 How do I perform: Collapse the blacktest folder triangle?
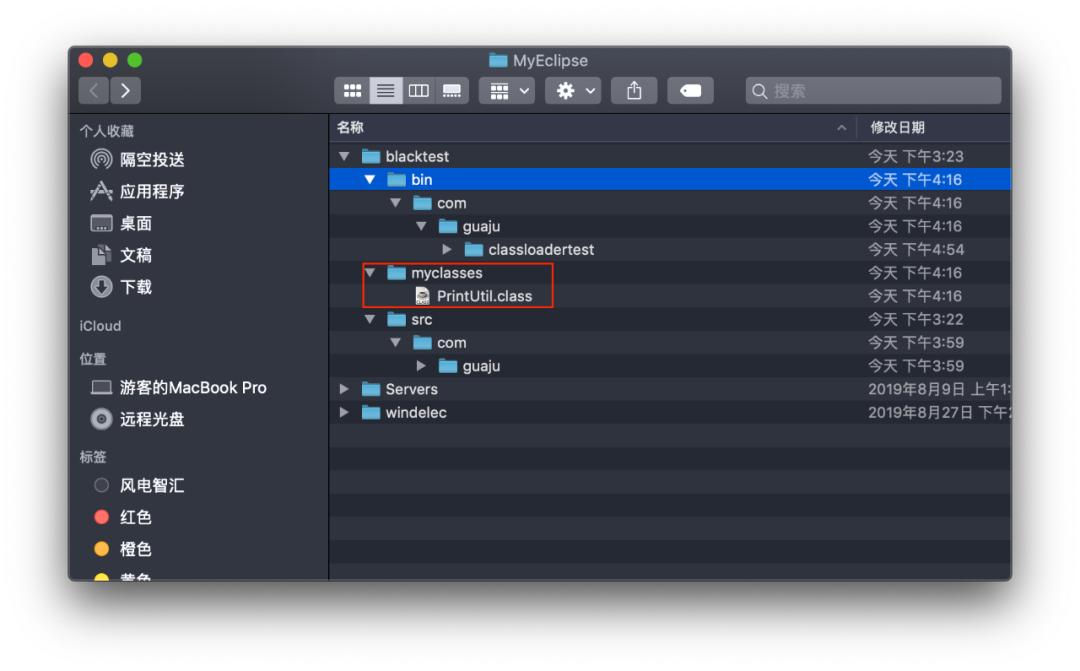coord(344,156)
